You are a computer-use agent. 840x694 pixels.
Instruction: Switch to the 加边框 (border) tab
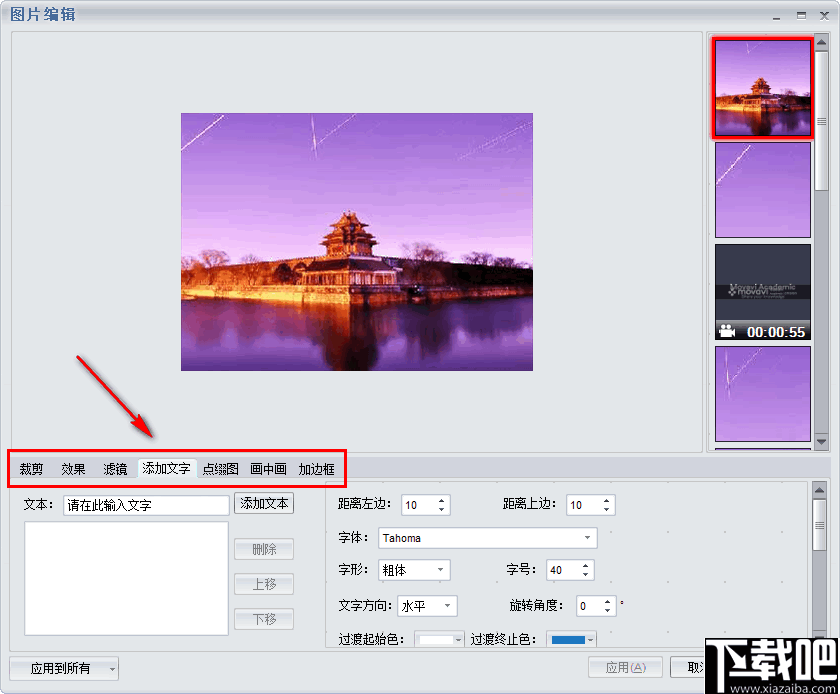[318, 468]
